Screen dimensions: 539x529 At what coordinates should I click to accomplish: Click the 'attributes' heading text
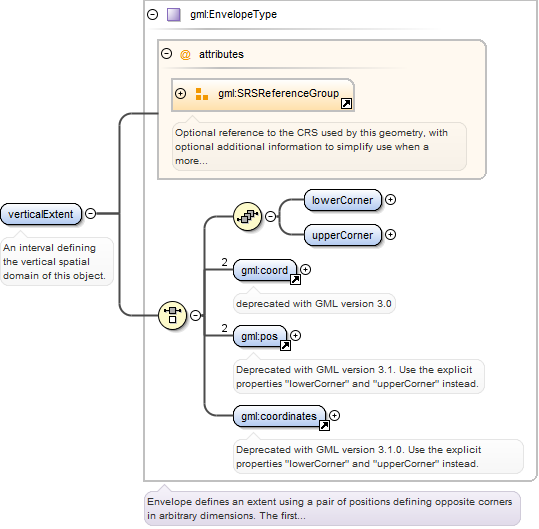(221, 54)
